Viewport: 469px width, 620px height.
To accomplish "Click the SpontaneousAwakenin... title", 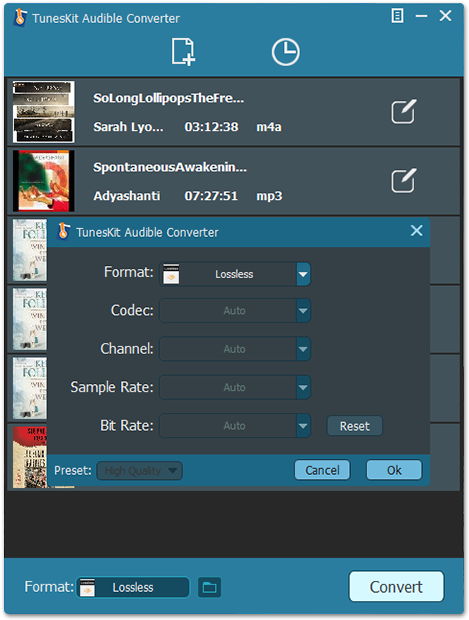I will (170, 167).
